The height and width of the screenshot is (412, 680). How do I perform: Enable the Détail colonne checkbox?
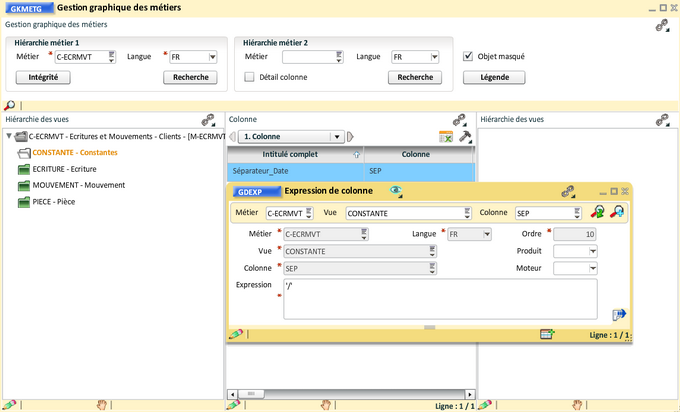(x=250, y=77)
